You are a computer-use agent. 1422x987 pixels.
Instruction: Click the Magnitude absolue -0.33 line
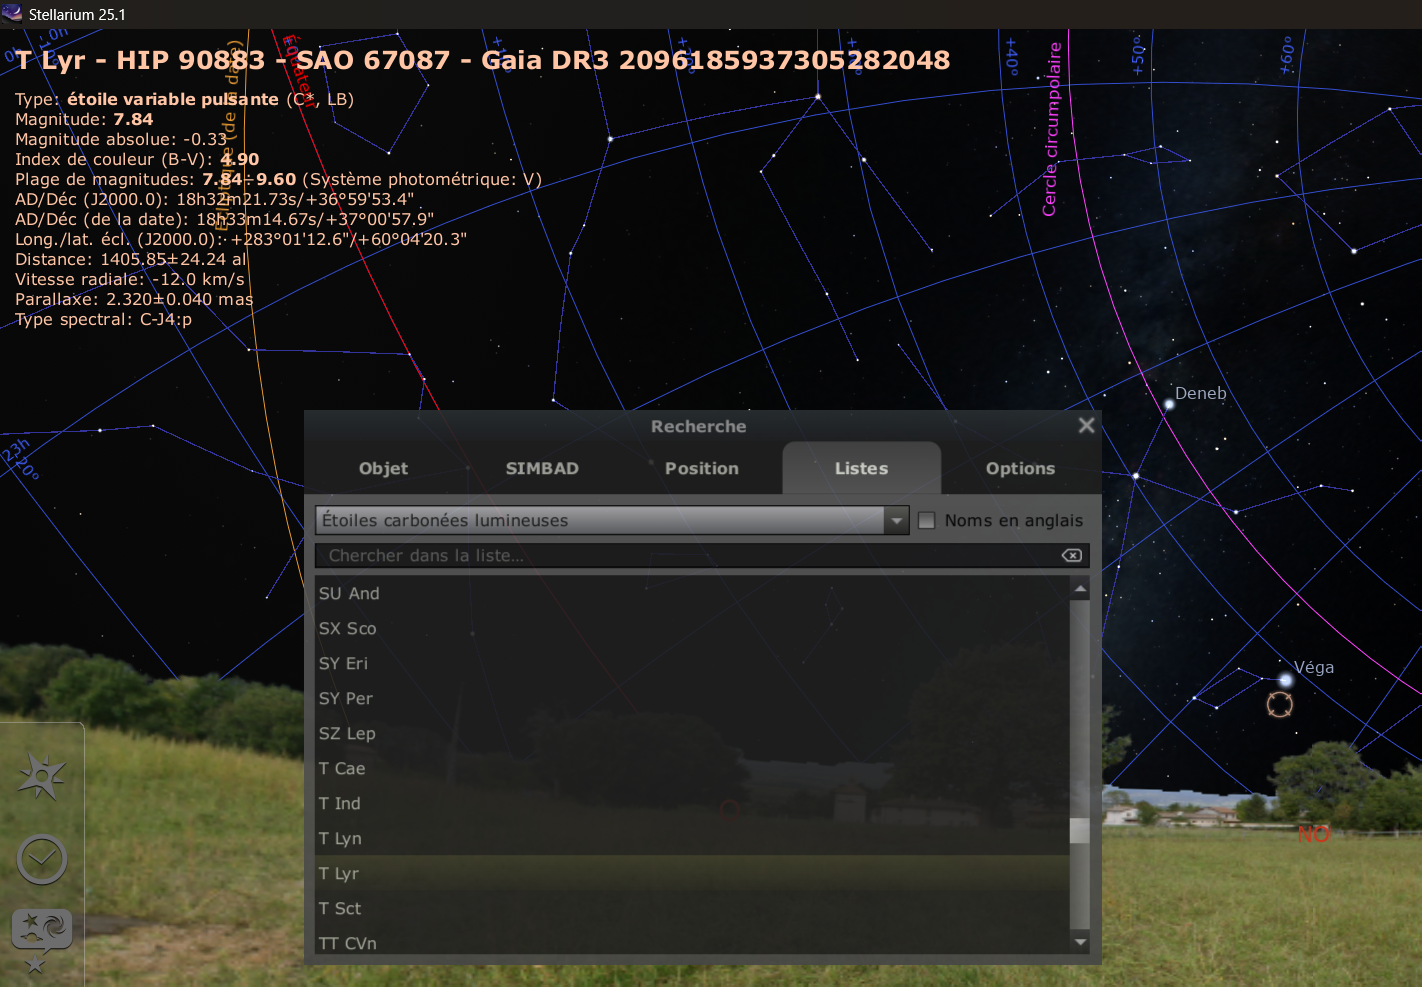coord(121,139)
